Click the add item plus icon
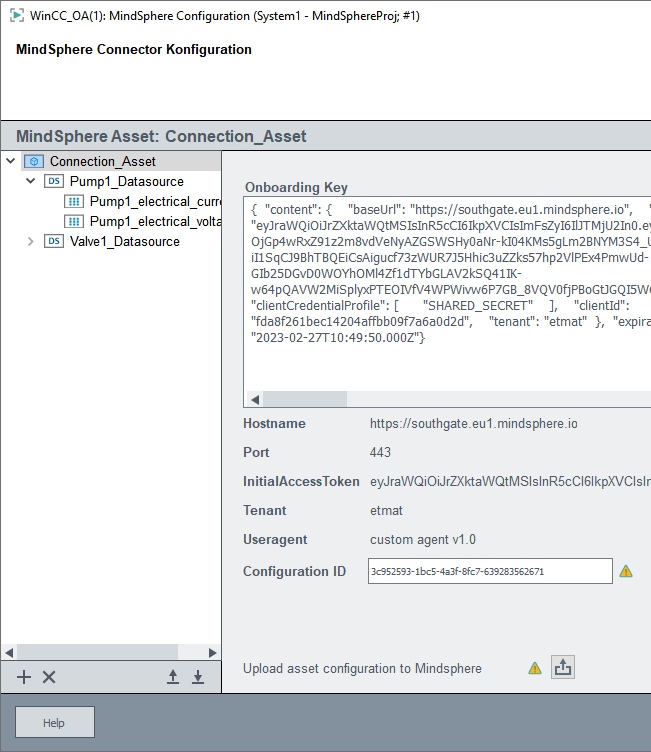This screenshot has width=651, height=752. (25, 677)
